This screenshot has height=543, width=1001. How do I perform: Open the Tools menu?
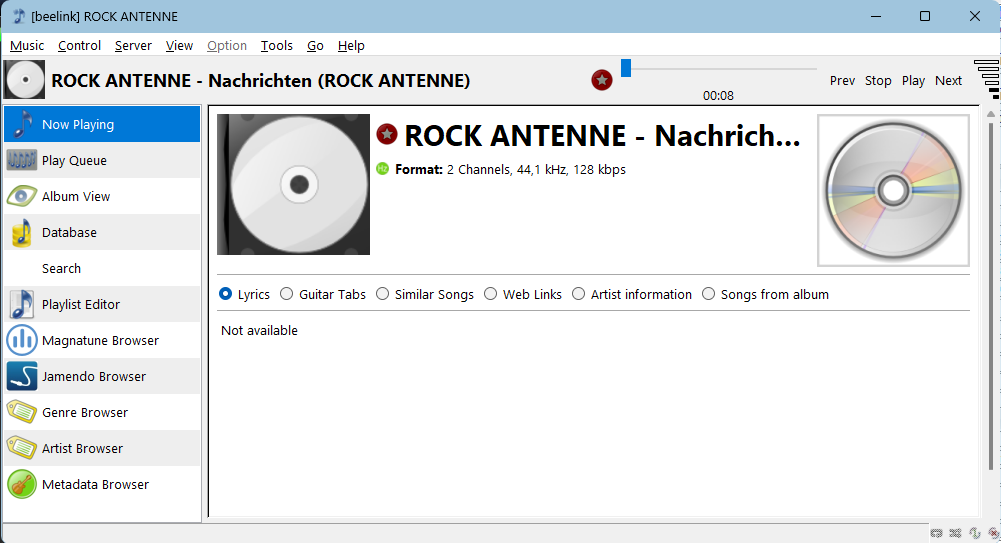[276, 45]
